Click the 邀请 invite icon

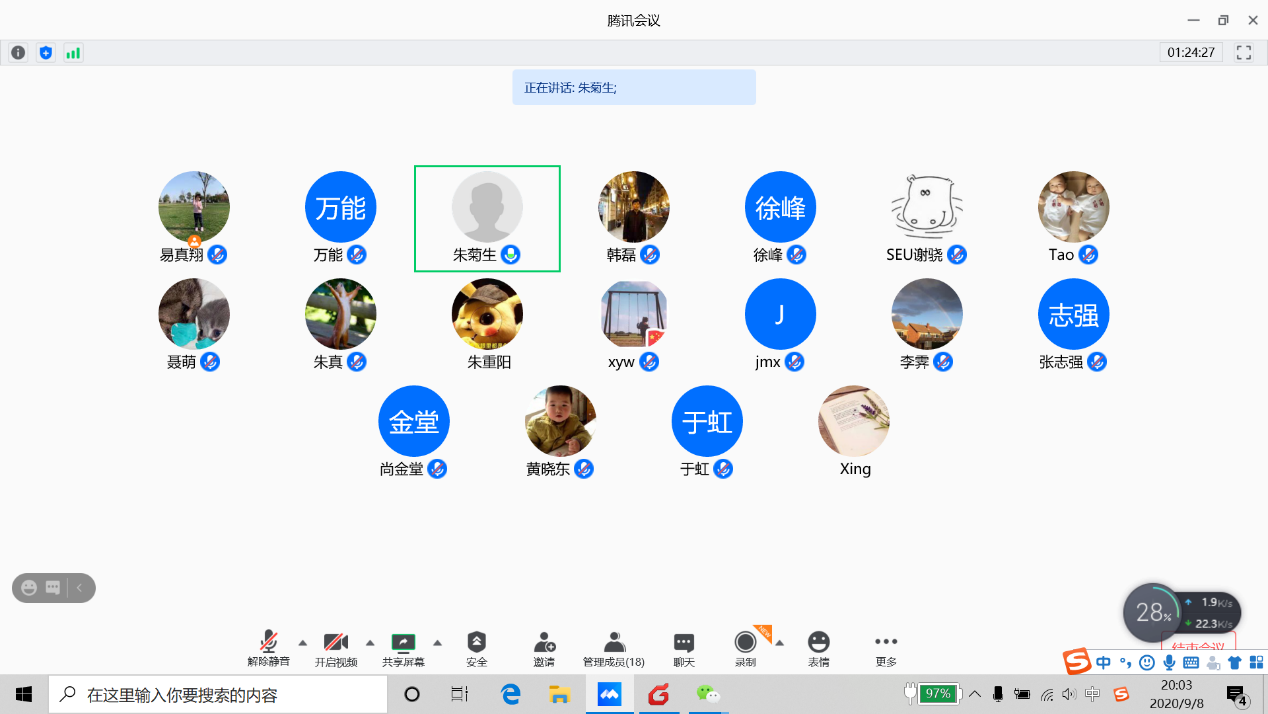coord(544,648)
